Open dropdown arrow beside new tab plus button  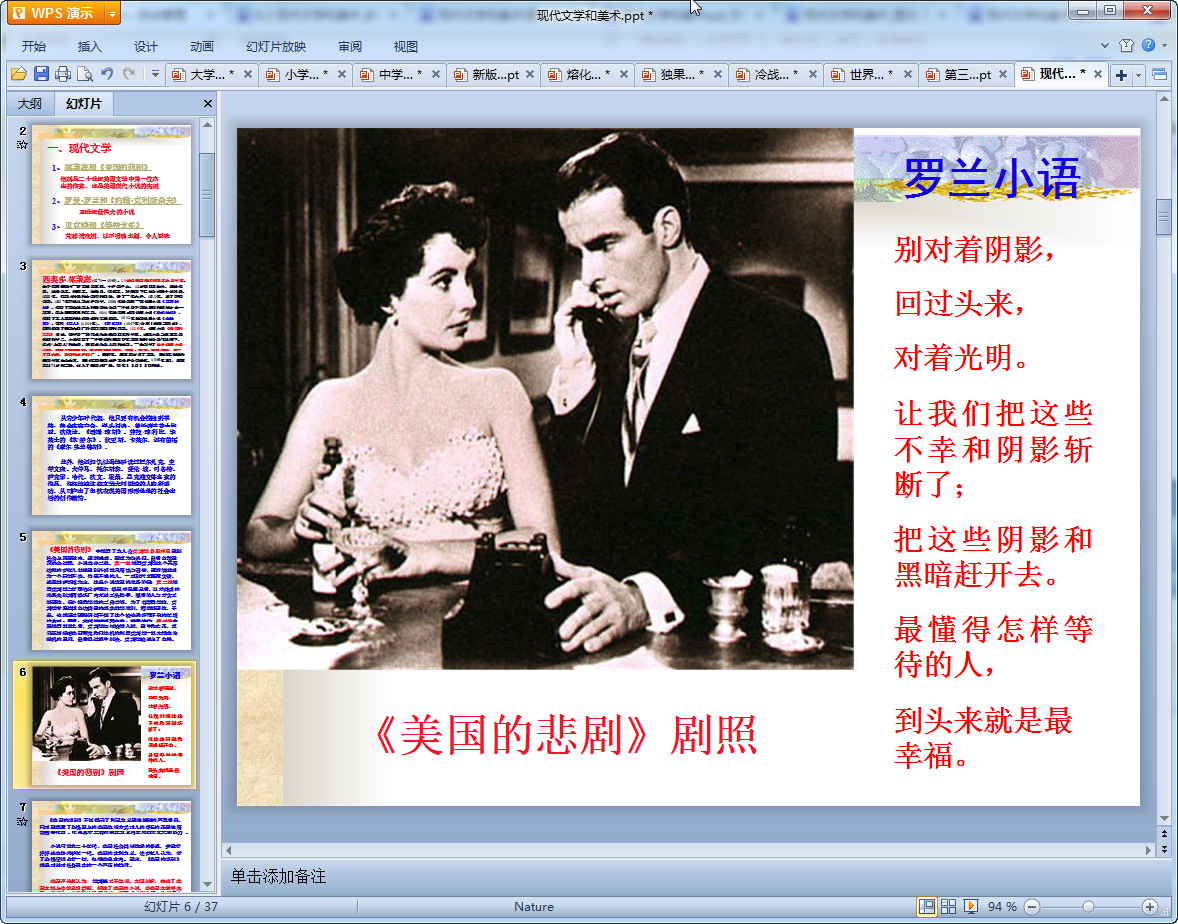[1138, 75]
